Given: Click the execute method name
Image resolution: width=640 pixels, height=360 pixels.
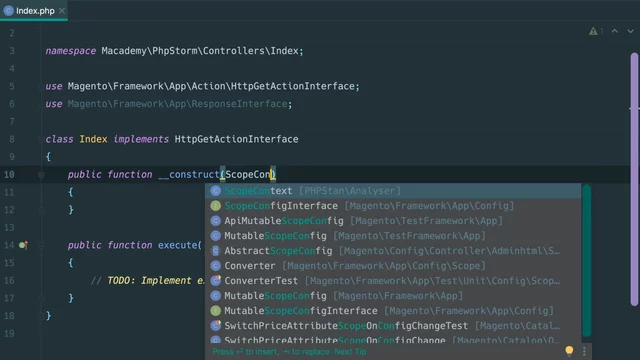Looking at the screenshot, I should 177,245.
